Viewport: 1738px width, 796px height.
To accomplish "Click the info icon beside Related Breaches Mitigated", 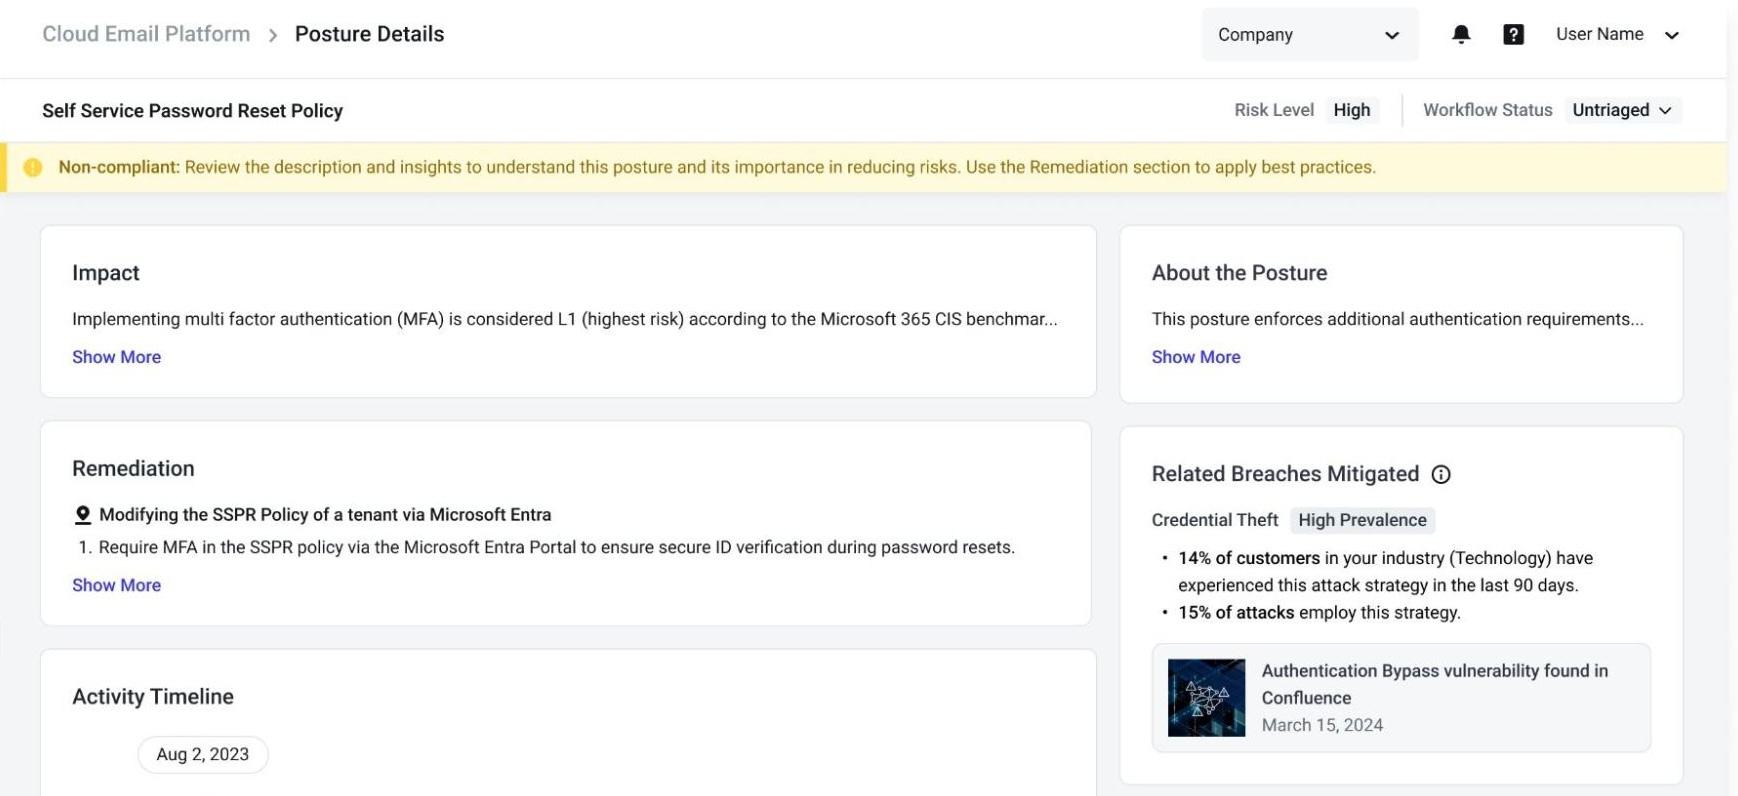I will tap(1441, 474).
